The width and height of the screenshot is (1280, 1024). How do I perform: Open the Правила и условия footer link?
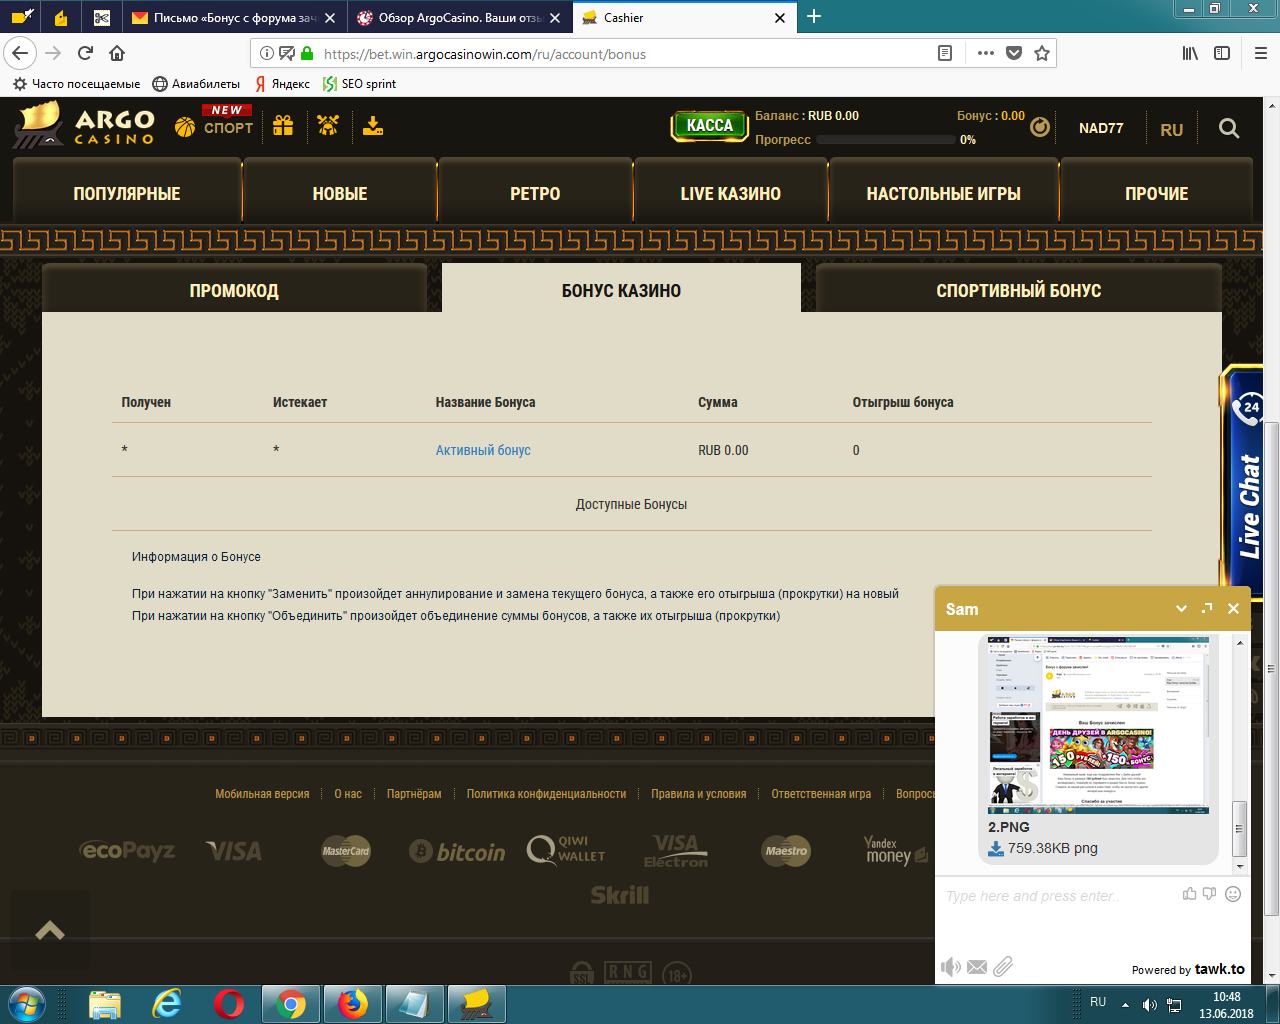point(699,794)
